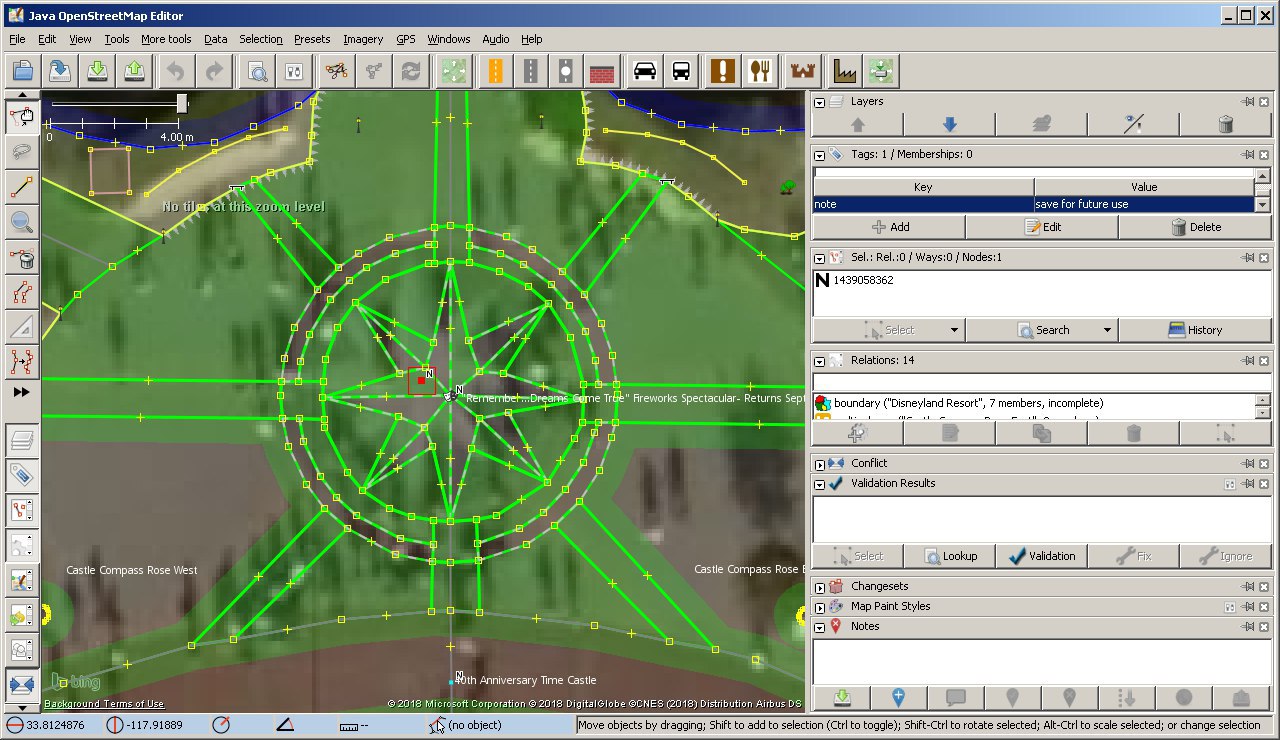Choose the bus preset icon
The width and height of the screenshot is (1280, 740).
pos(681,71)
